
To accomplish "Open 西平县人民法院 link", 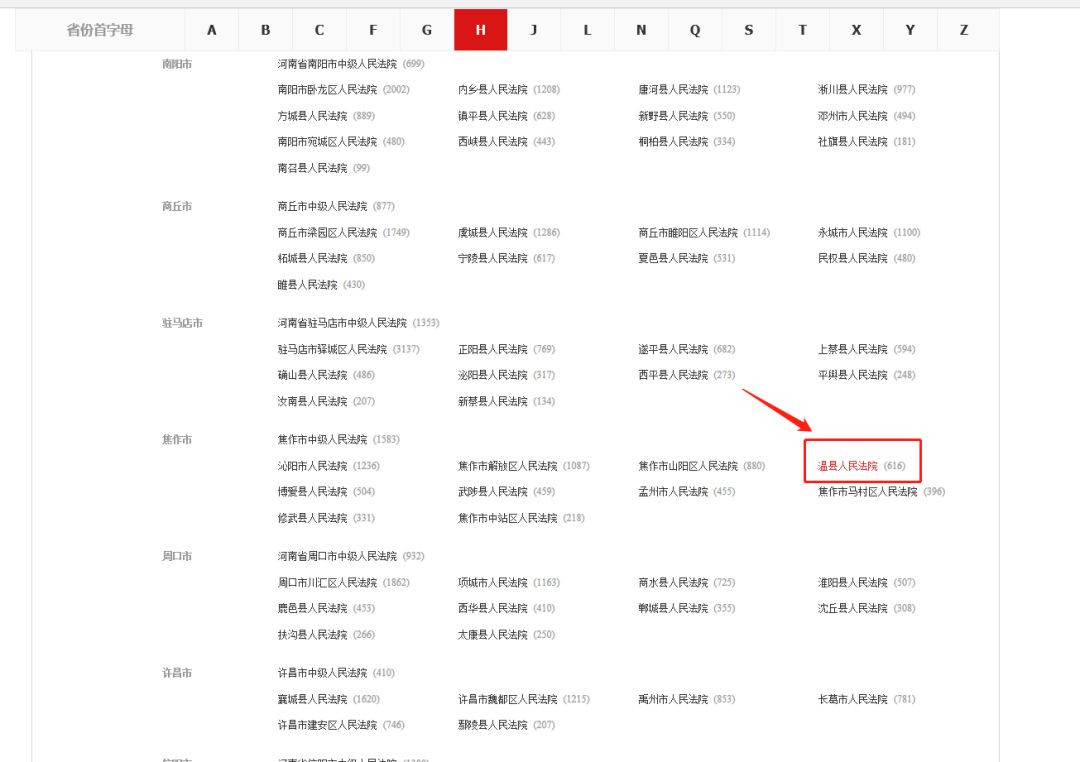I will tap(673, 375).
